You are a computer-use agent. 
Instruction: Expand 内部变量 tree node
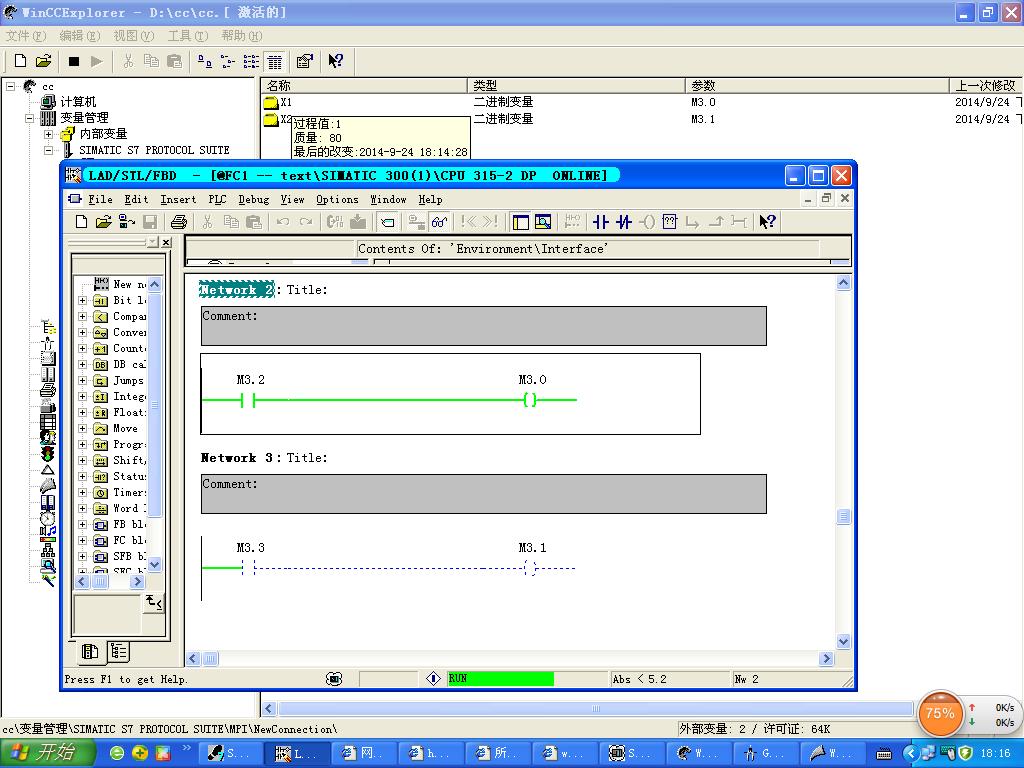point(48,134)
